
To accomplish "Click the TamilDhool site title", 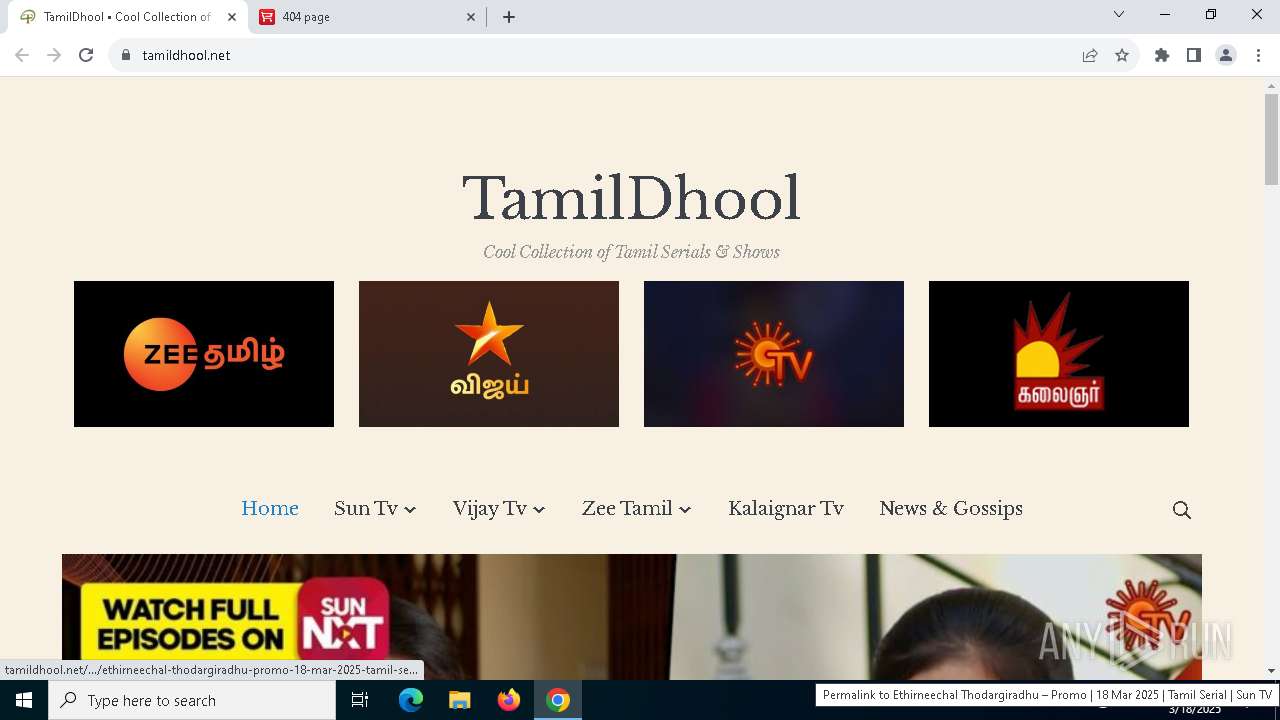I will coord(631,198).
